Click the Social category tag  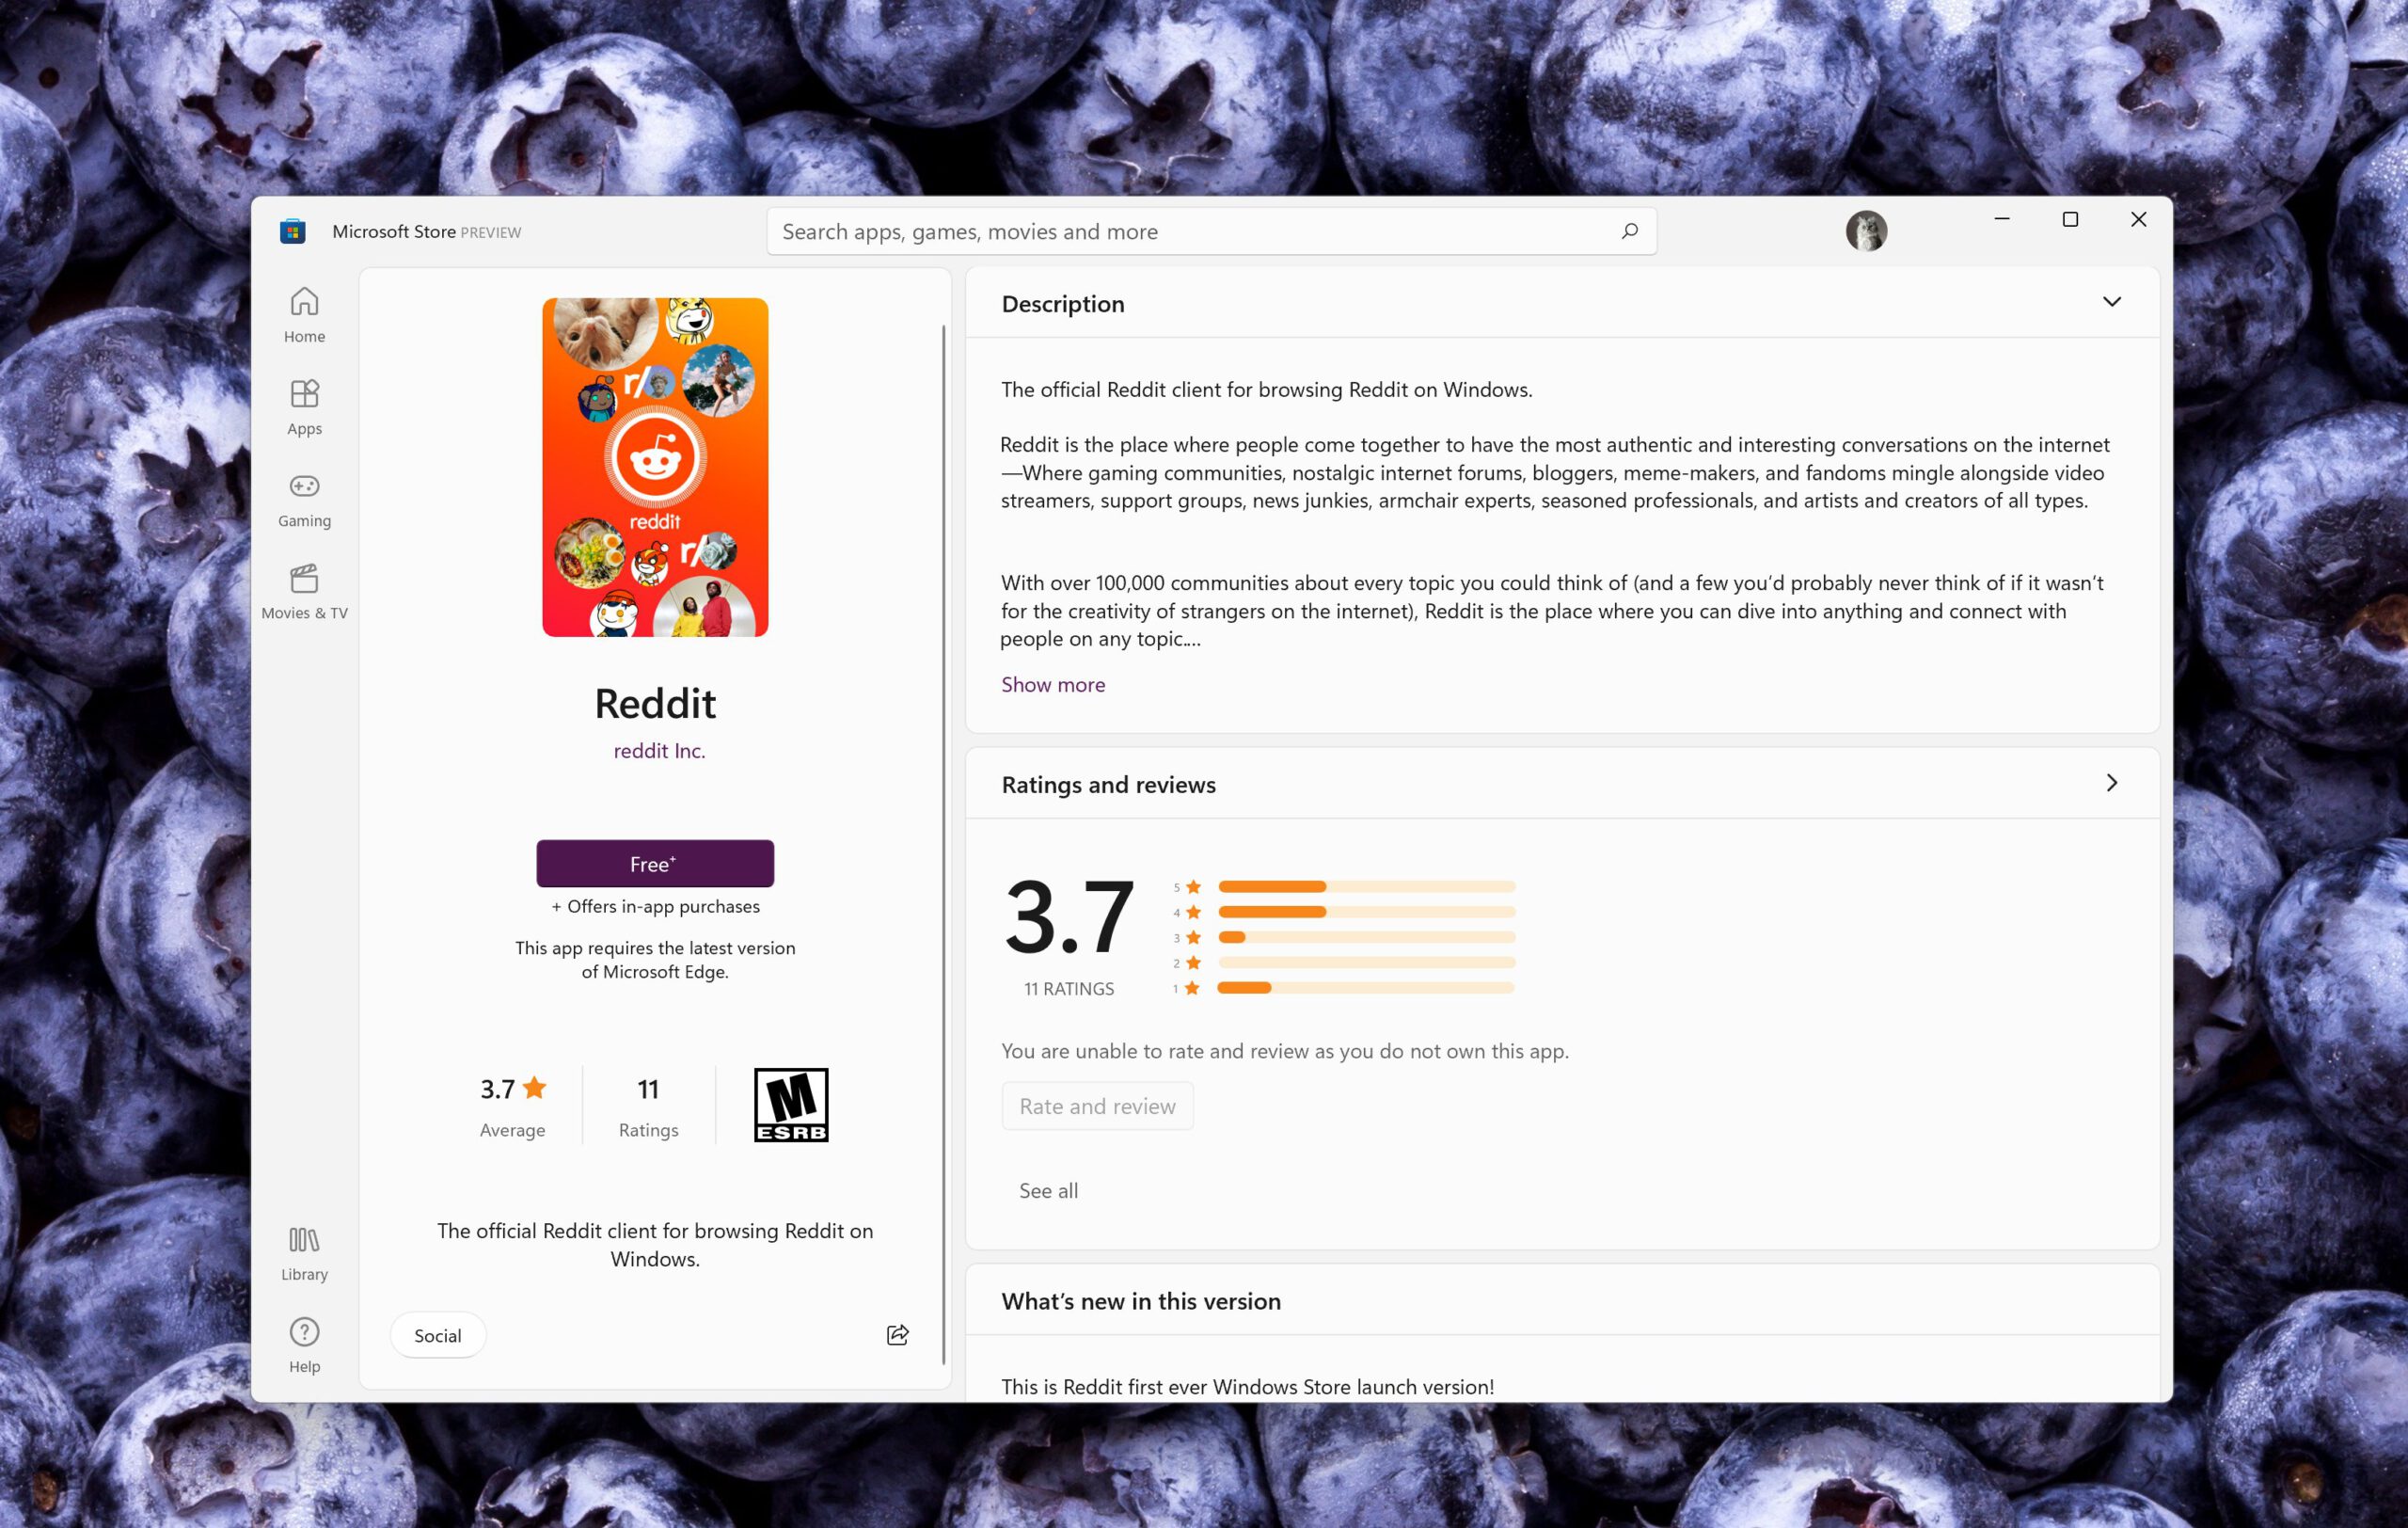437,1335
